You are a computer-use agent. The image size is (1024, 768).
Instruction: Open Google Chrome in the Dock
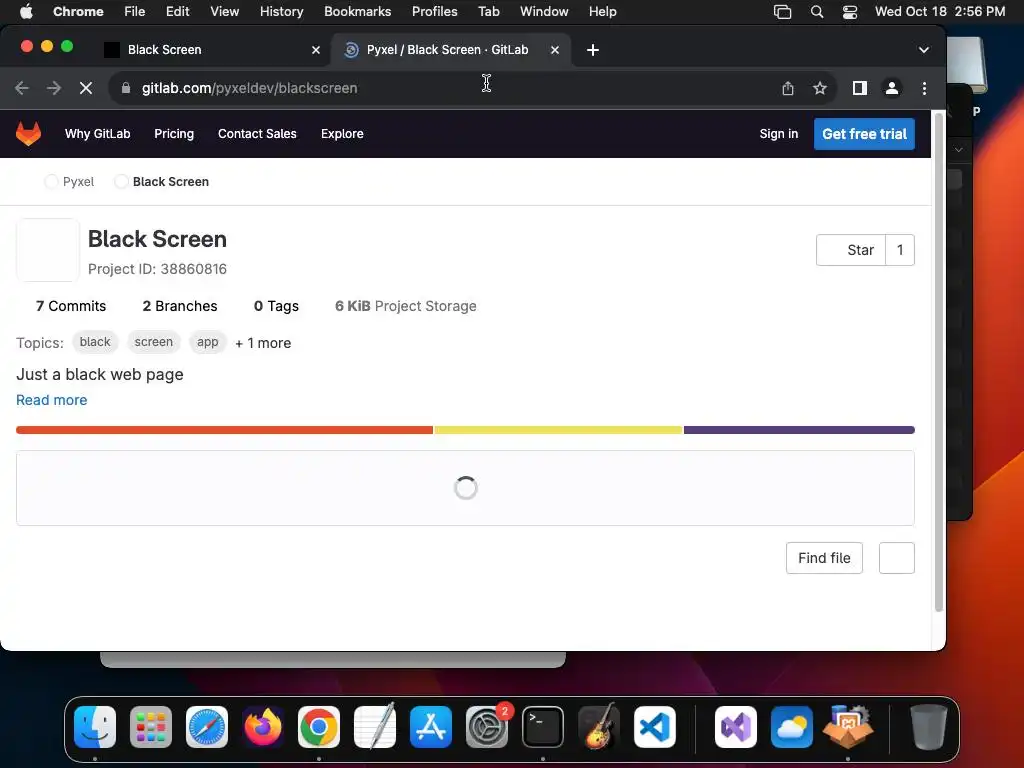[x=319, y=727]
